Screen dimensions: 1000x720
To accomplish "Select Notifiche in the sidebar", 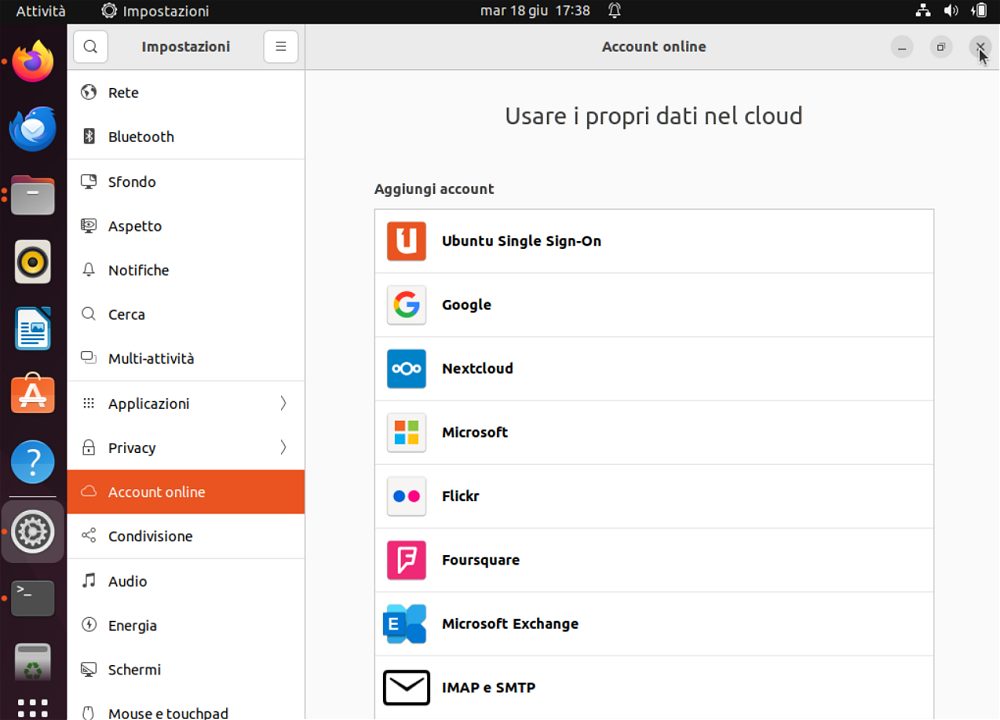I will [x=186, y=270].
